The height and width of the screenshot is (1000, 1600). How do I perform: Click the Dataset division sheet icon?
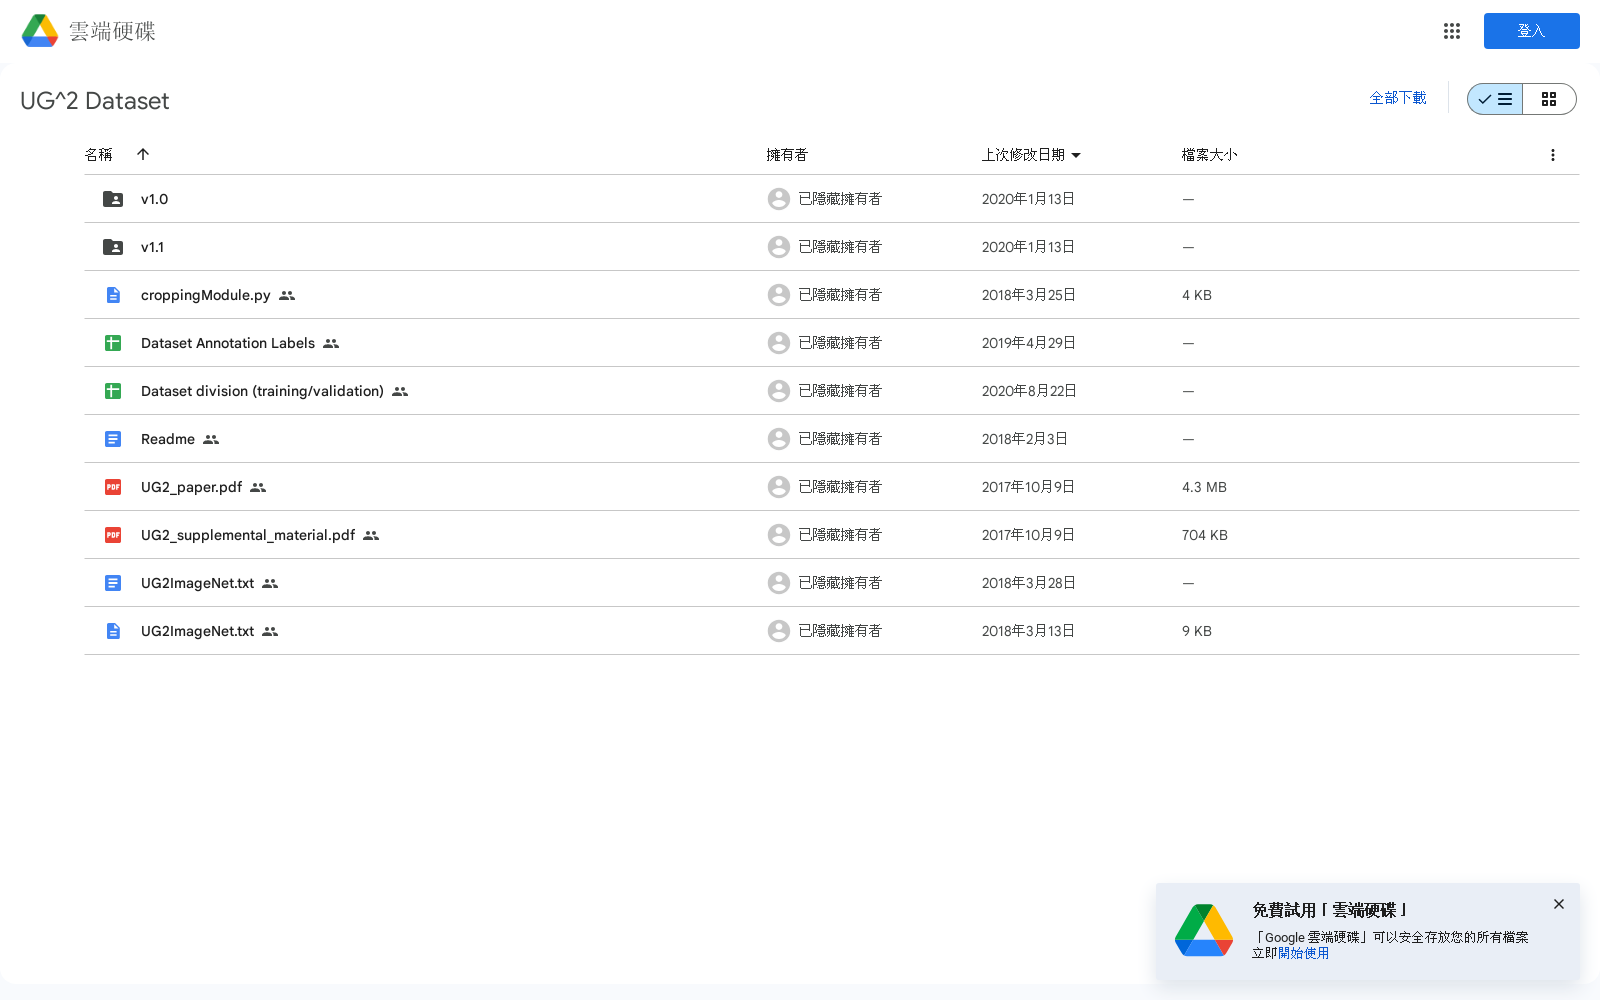pos(113,391)
